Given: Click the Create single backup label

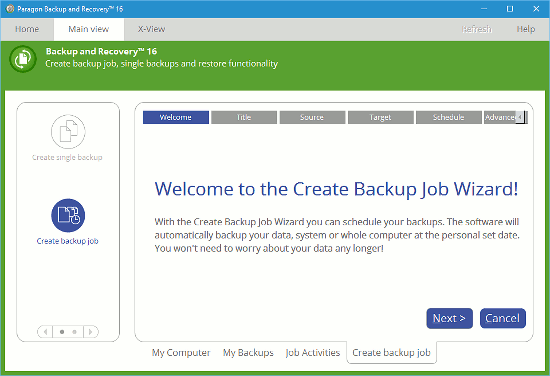Looking at the screenshot, I should click(67, 157).
